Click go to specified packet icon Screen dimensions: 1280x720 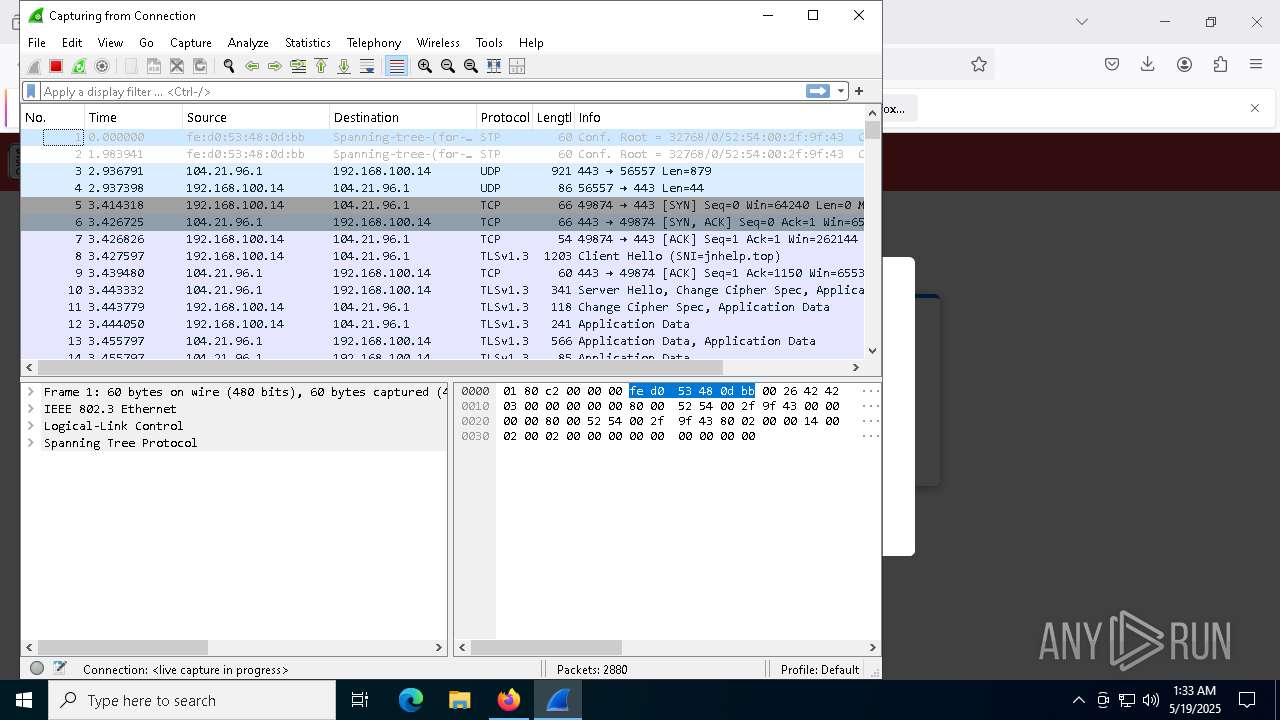(x=298, y=66)
